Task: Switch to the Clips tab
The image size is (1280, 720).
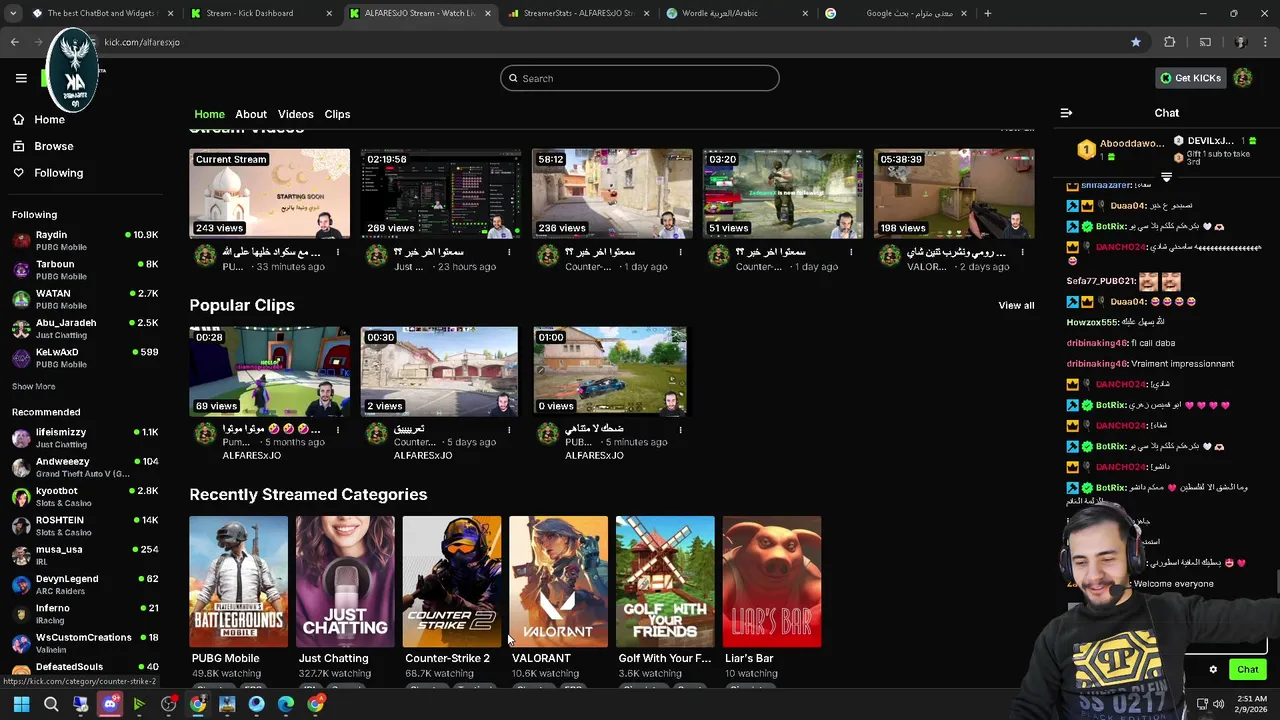Action: pos(337,114)
